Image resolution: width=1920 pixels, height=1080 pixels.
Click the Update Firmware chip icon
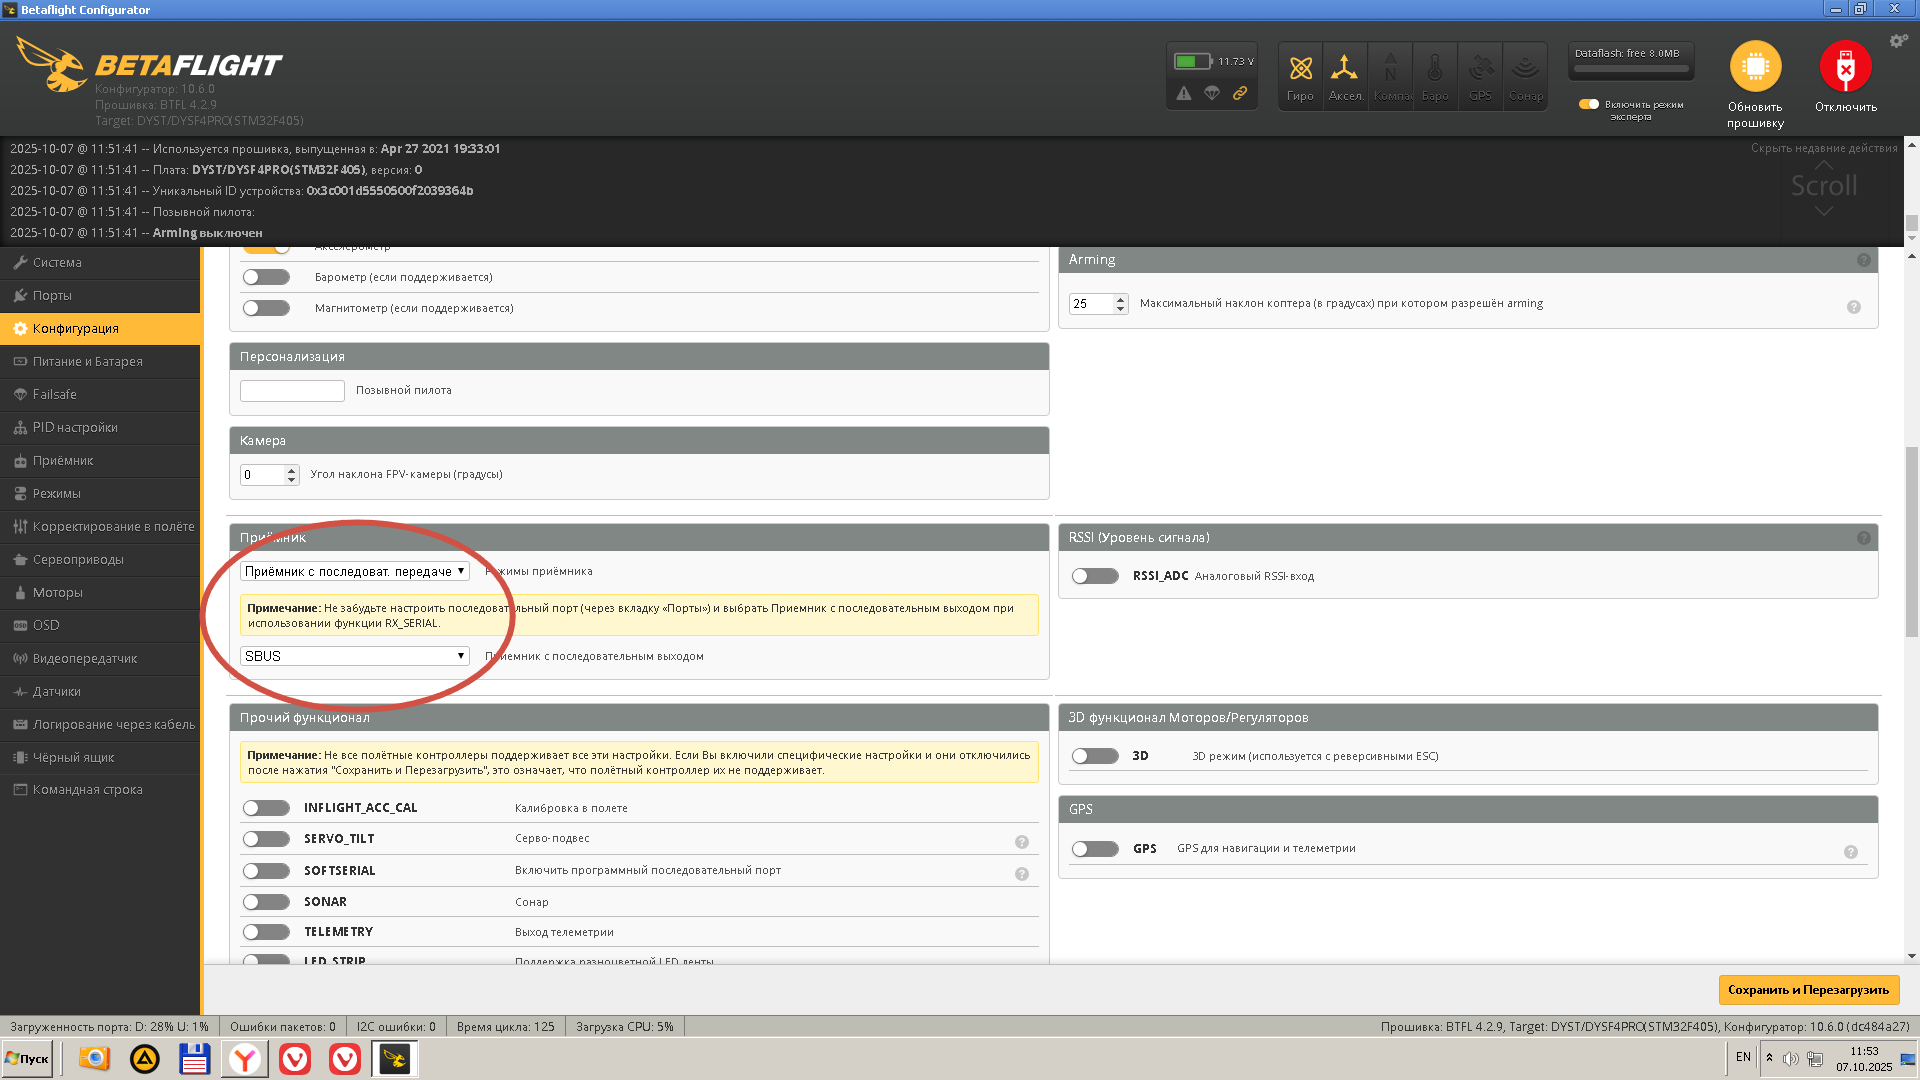[1755, 67]
